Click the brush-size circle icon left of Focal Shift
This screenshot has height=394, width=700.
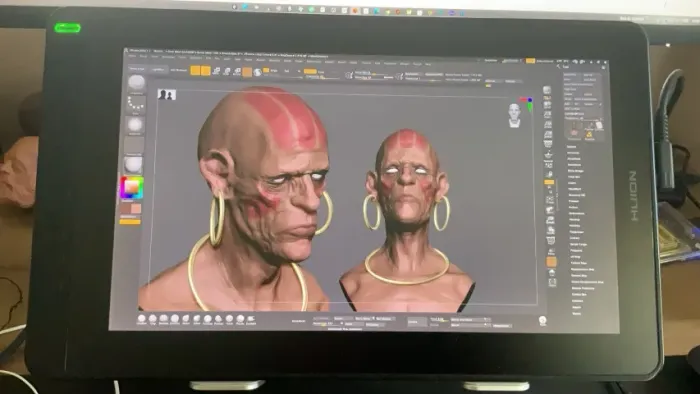(x=349, y=75)
